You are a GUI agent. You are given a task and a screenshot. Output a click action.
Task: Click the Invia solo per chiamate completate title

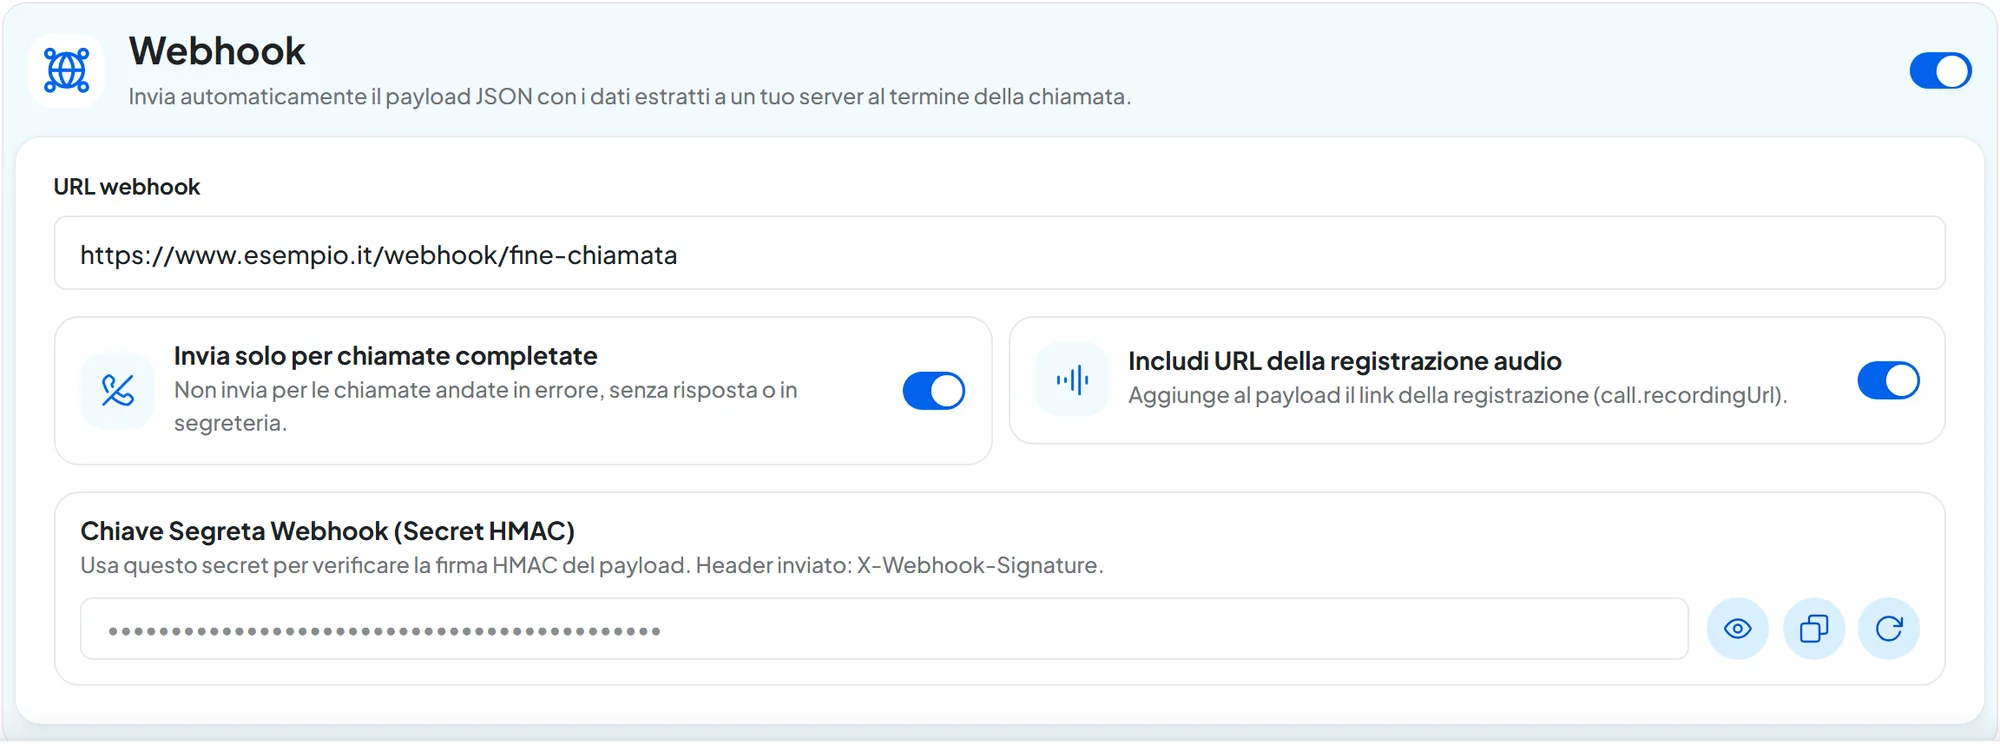pos(386,356)
